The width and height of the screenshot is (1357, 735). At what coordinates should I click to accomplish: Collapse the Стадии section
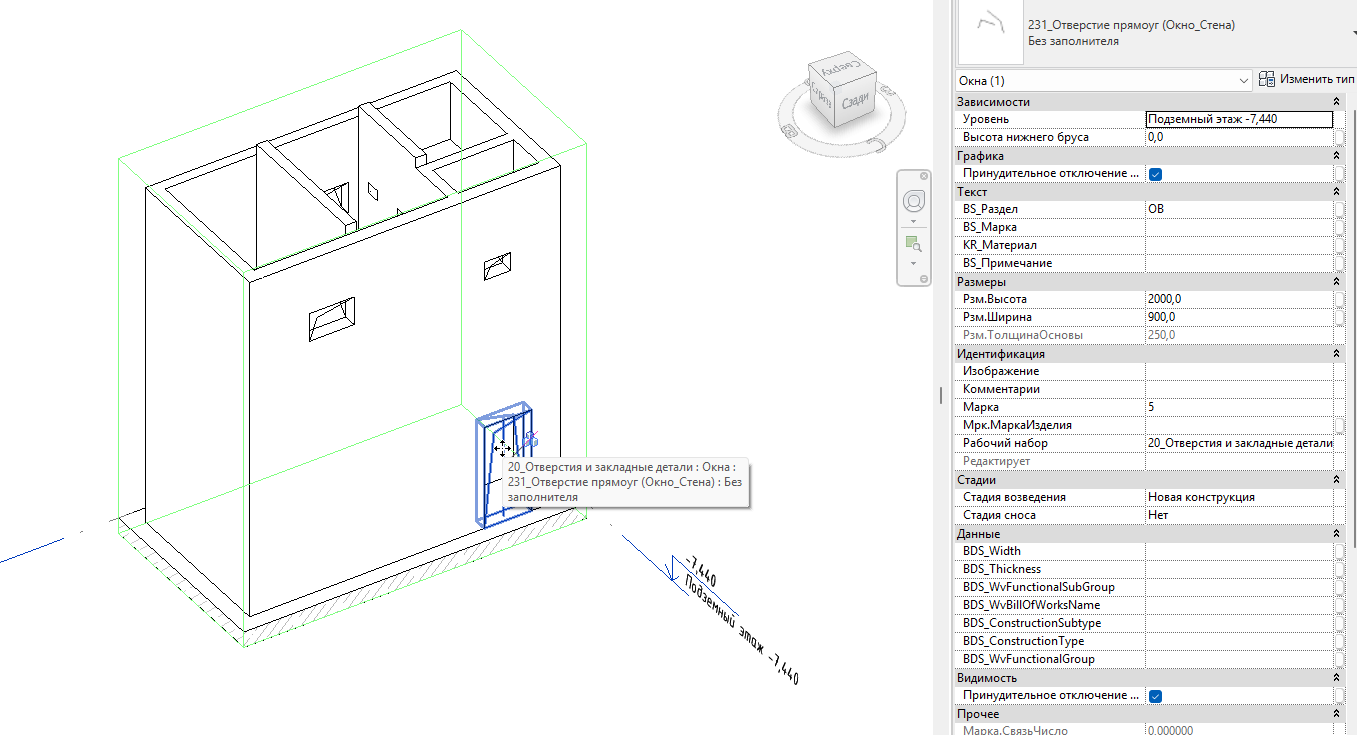1337,480
